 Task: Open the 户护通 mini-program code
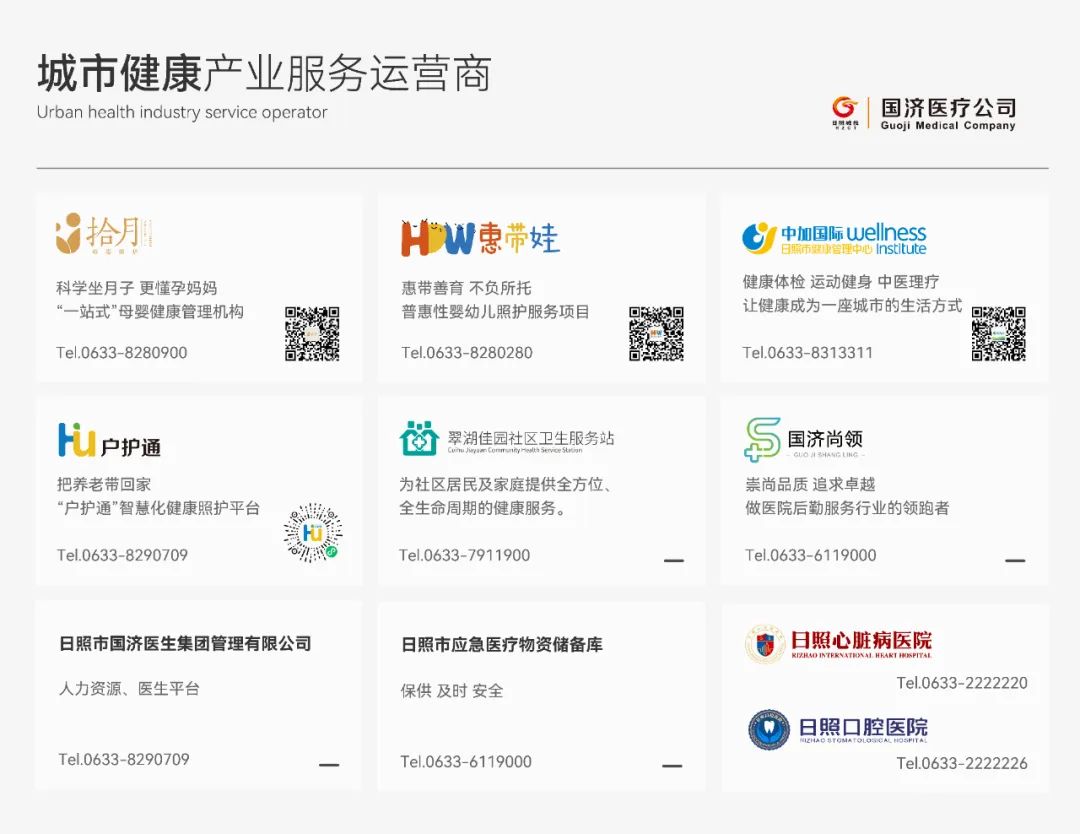pyautogui.click(x=313, y=532)
